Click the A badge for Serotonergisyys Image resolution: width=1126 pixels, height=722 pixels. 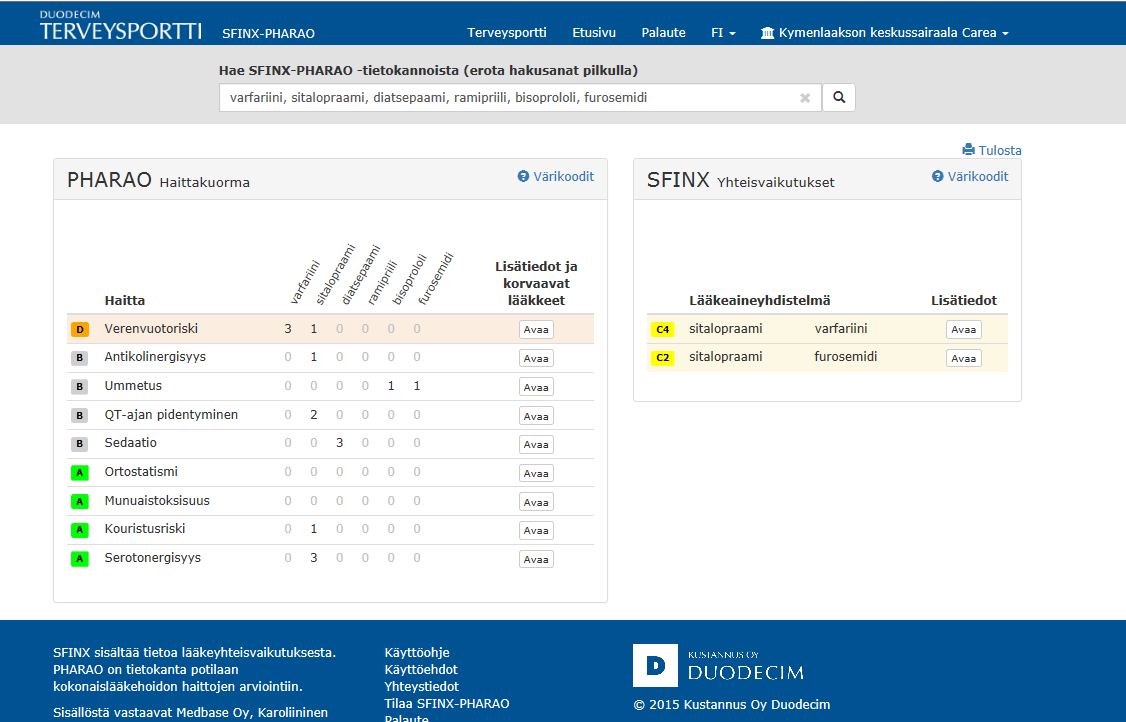80,559
